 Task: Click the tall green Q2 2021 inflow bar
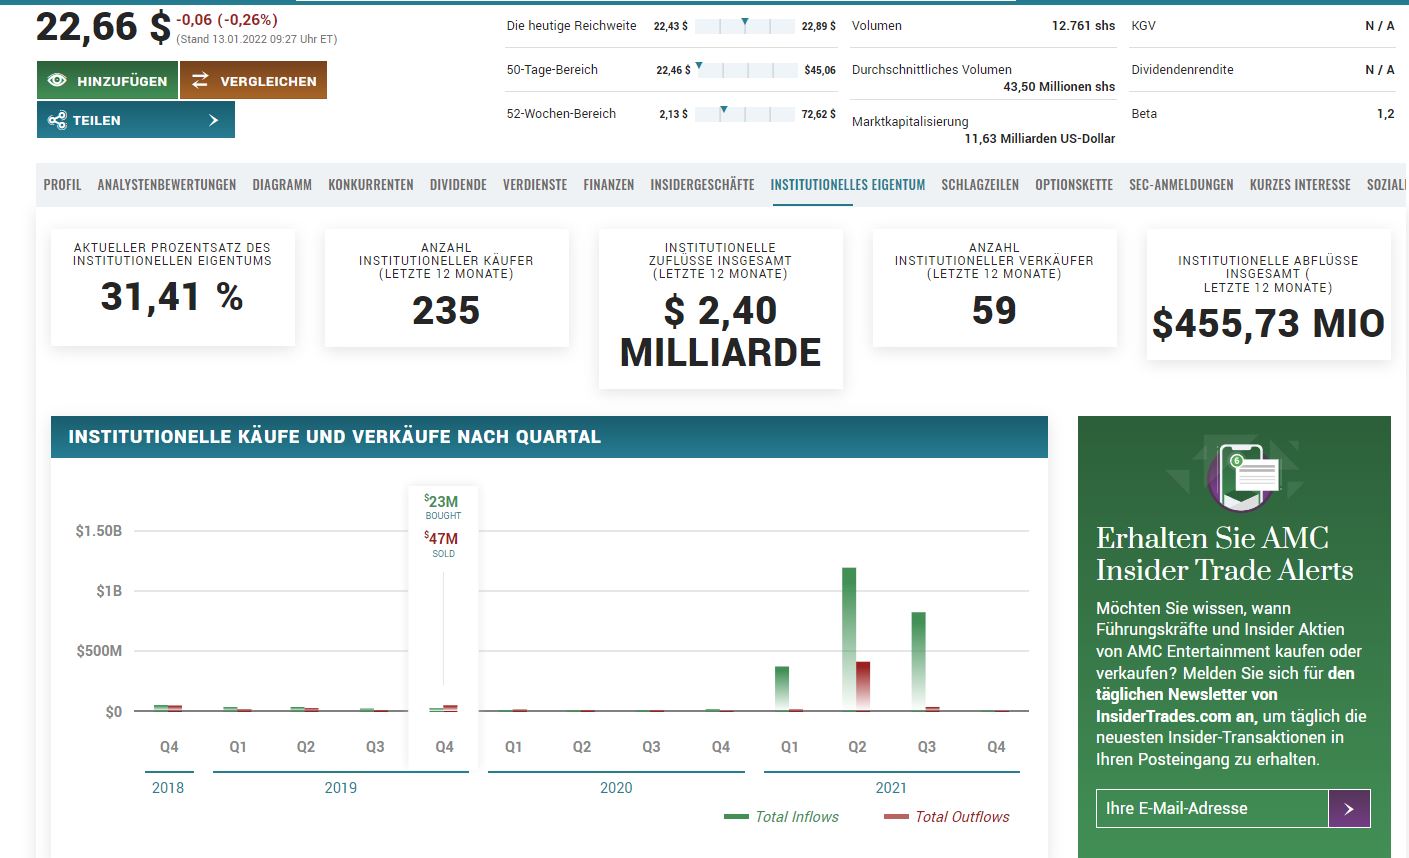[x=849, y=639]
